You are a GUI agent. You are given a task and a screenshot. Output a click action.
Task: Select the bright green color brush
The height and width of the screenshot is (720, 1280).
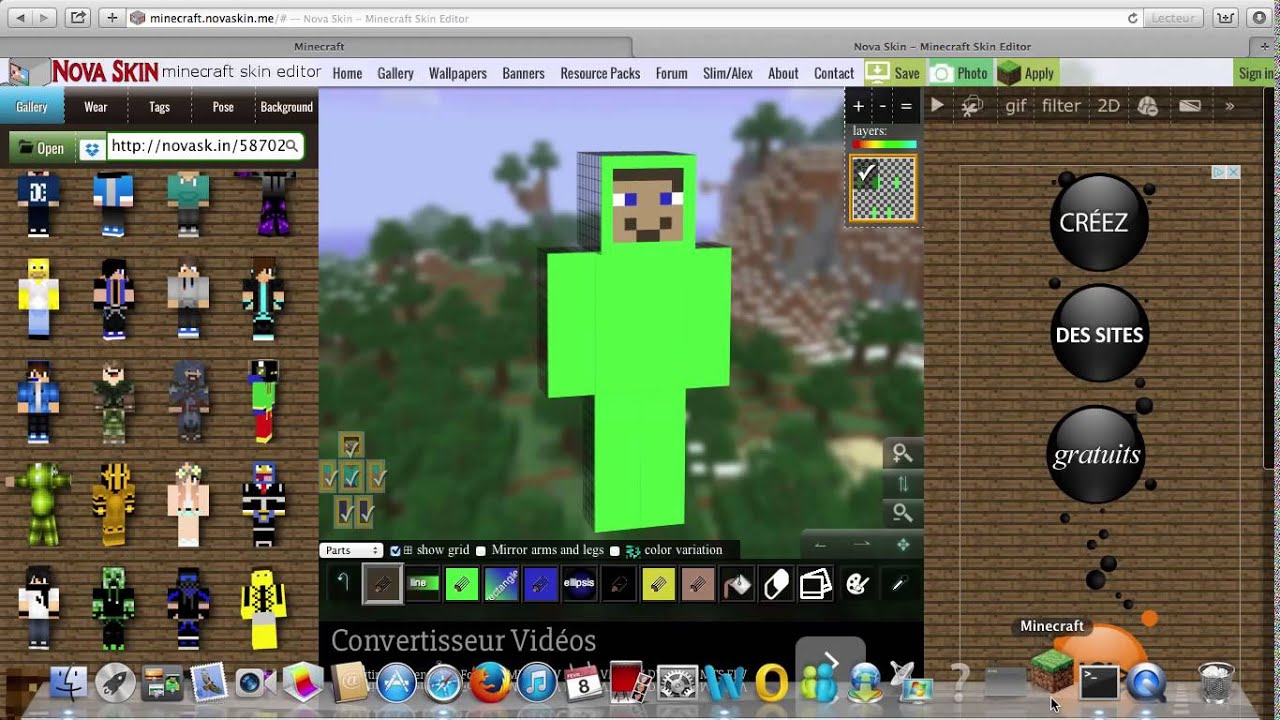click(461, 584)
